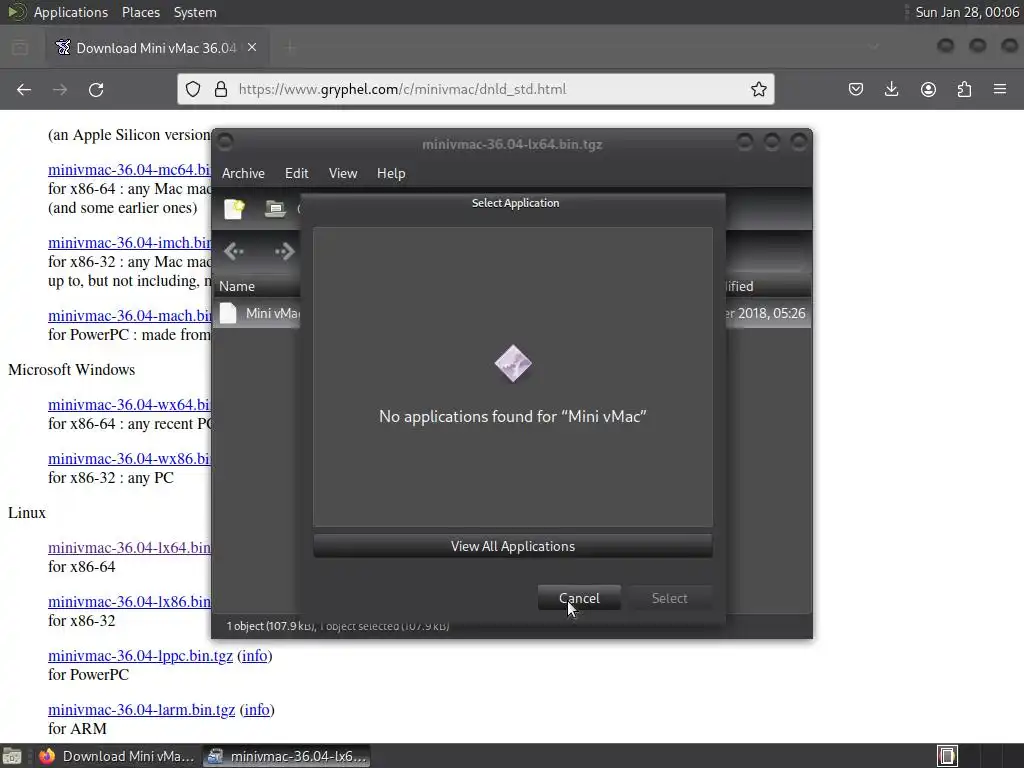Viewport: 1024px width, 768px height.
Task: Switch to minivmac archive taskbar button
Action: (x=287, y=756)
